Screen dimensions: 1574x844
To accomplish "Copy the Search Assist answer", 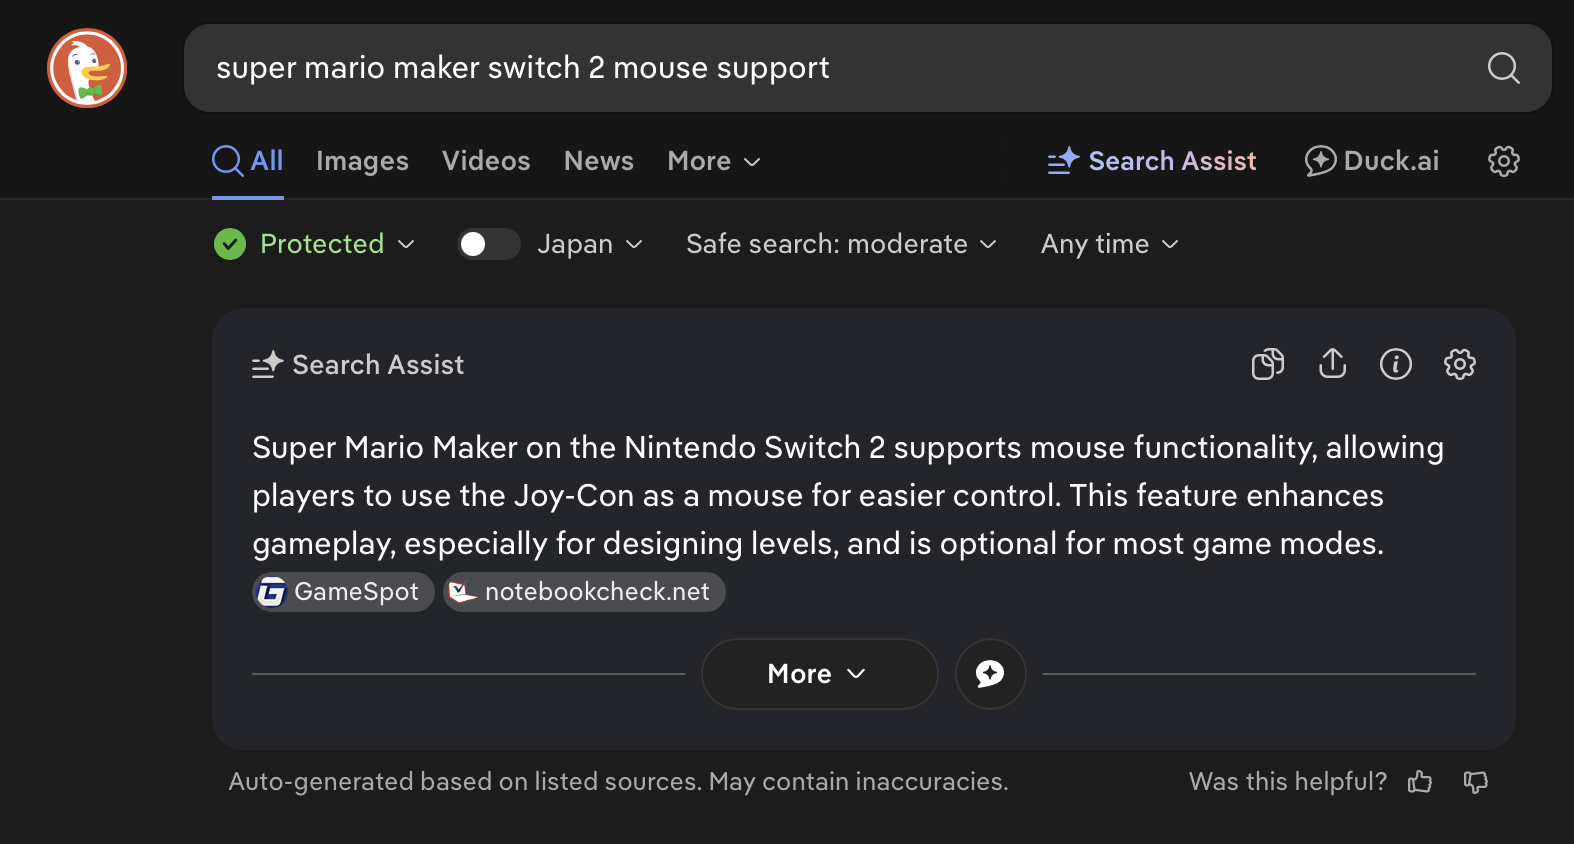I will click(x=1267, y=364).
